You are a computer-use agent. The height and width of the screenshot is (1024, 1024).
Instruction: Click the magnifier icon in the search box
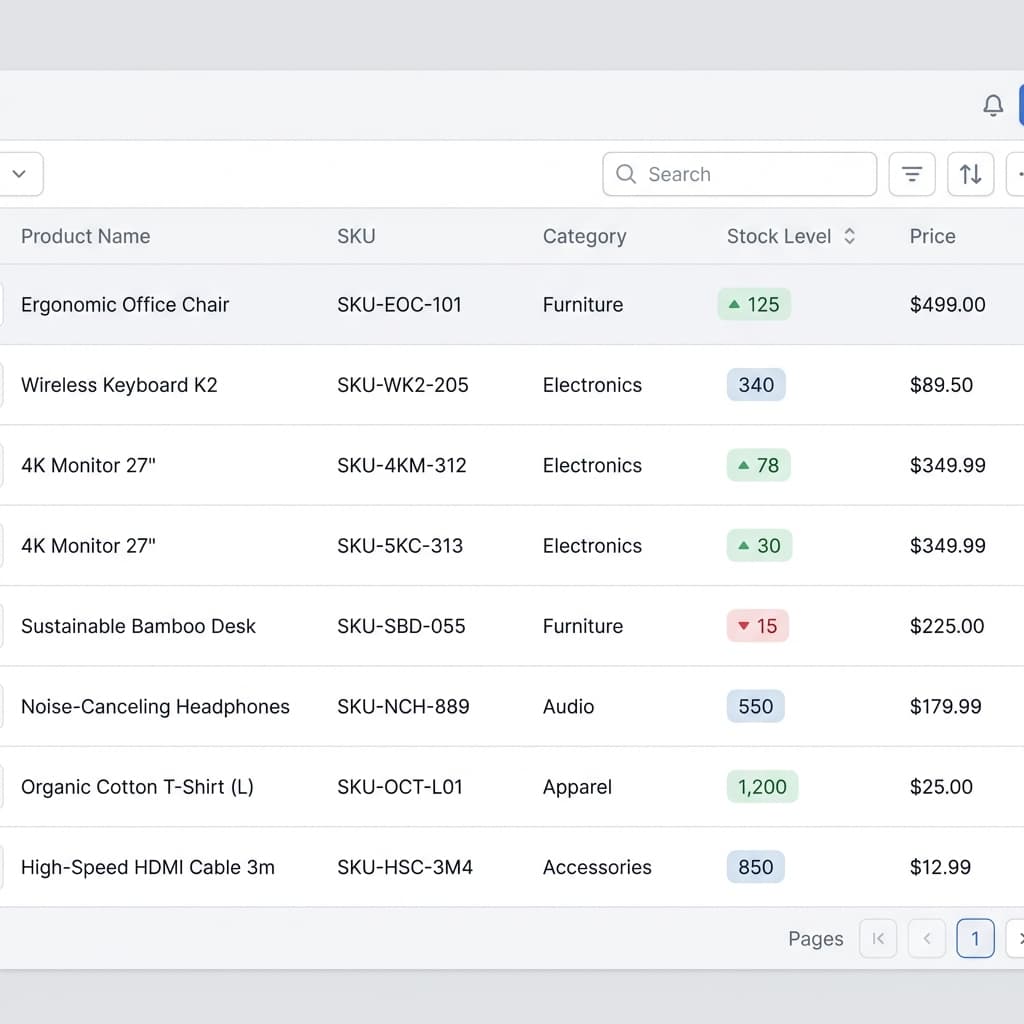tap(626, 174)
